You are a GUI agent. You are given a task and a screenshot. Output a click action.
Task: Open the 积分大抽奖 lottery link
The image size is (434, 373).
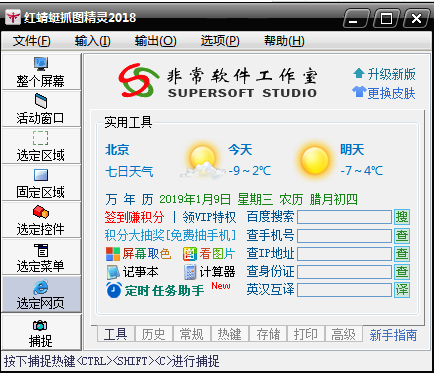tap(170, 235)
